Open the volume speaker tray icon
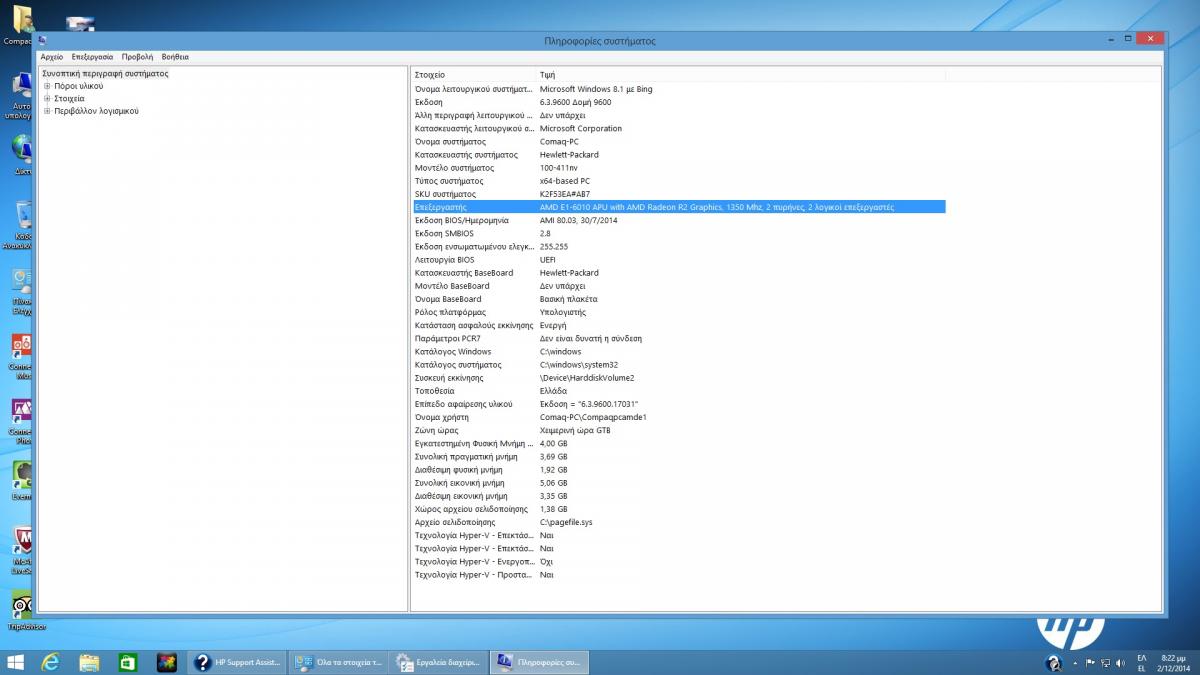1200x675 pixels. 1120,663
